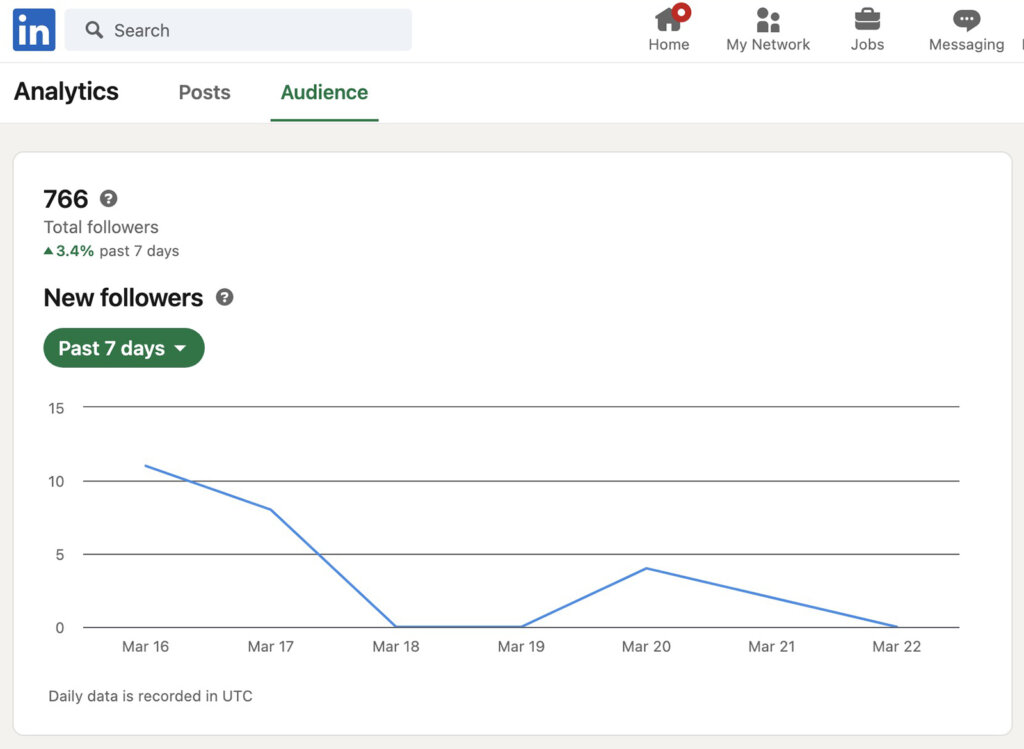Click the help icon beside Total followers
The height and width of the screenshot is (749, 1024).
click(x=109, y=199)
